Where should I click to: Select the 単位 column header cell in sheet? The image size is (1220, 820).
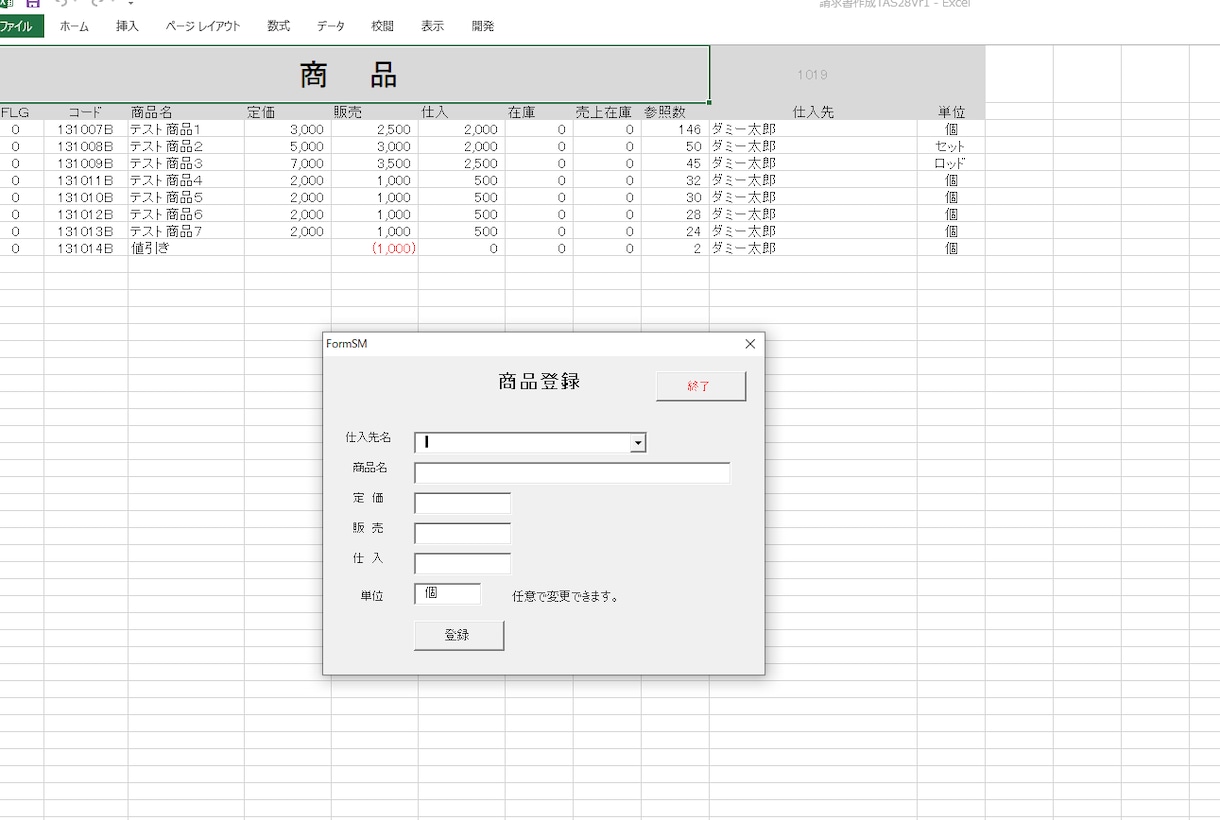pos(951,112)
